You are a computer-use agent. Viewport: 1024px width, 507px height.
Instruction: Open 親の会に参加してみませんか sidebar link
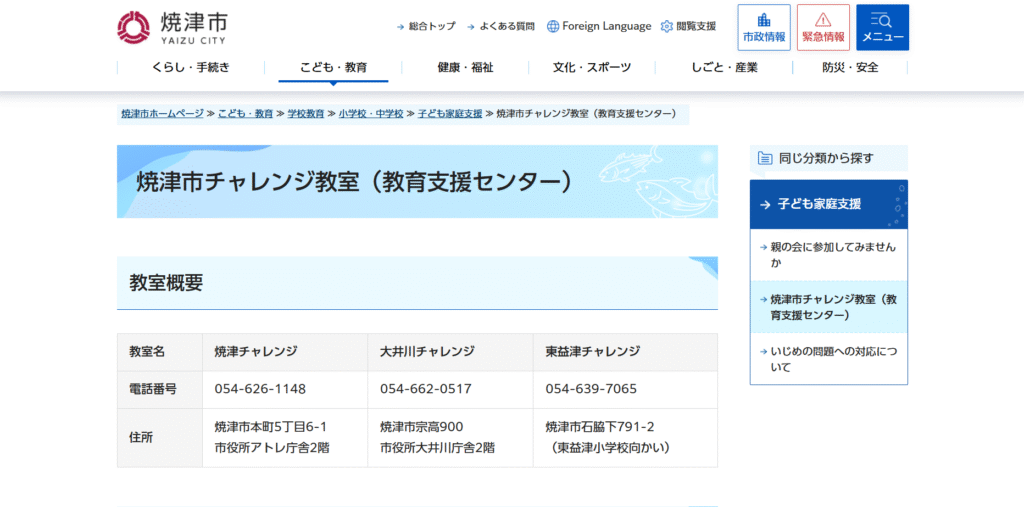832,255
